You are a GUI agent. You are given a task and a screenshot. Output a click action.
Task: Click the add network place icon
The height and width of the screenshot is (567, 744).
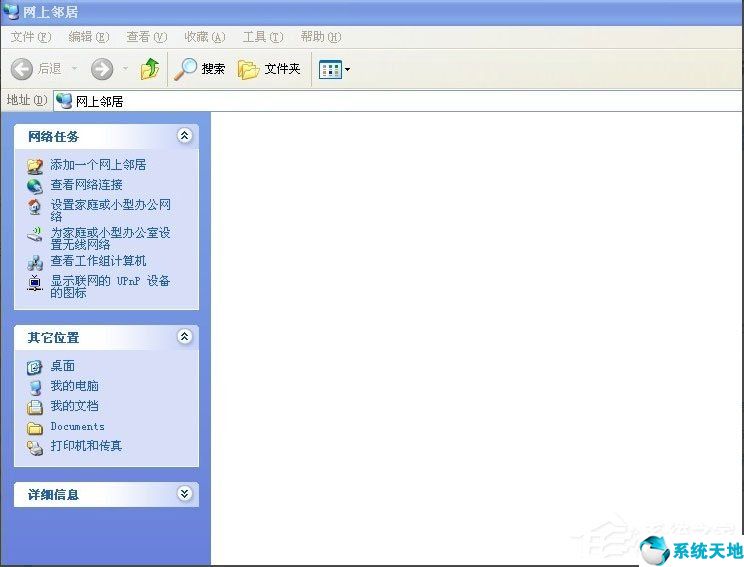(x=35, y=166)
